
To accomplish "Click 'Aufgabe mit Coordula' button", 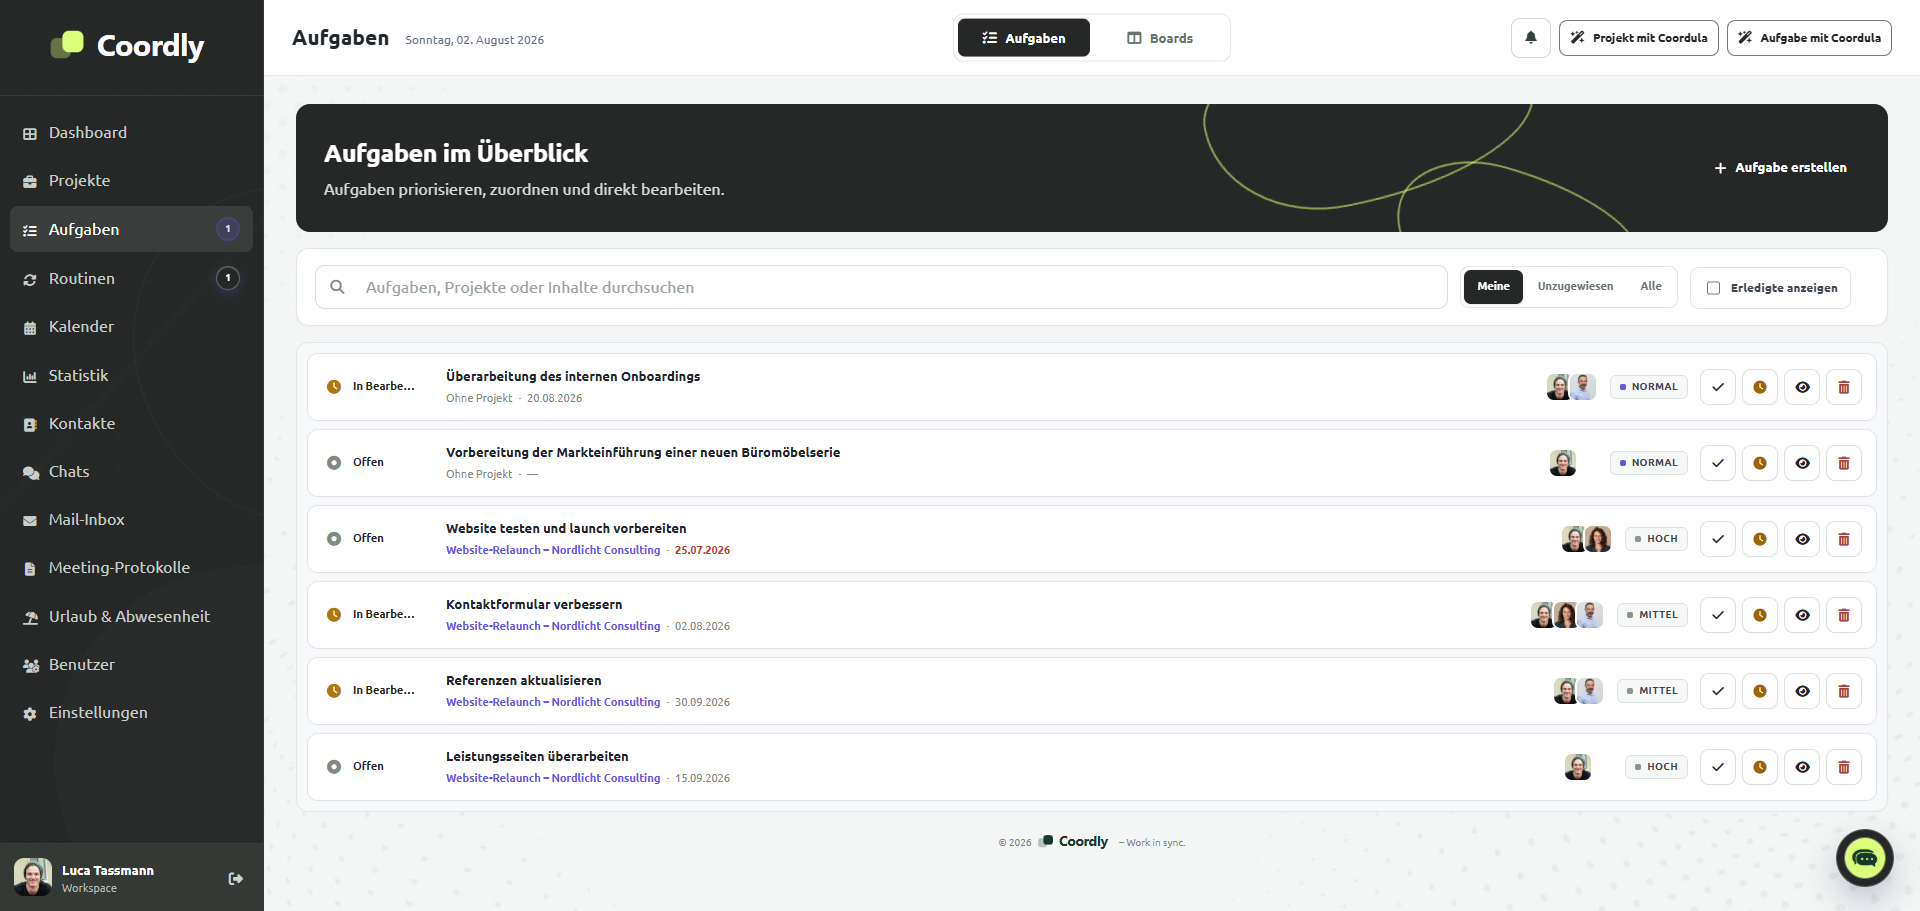I will click(1809, 38).
